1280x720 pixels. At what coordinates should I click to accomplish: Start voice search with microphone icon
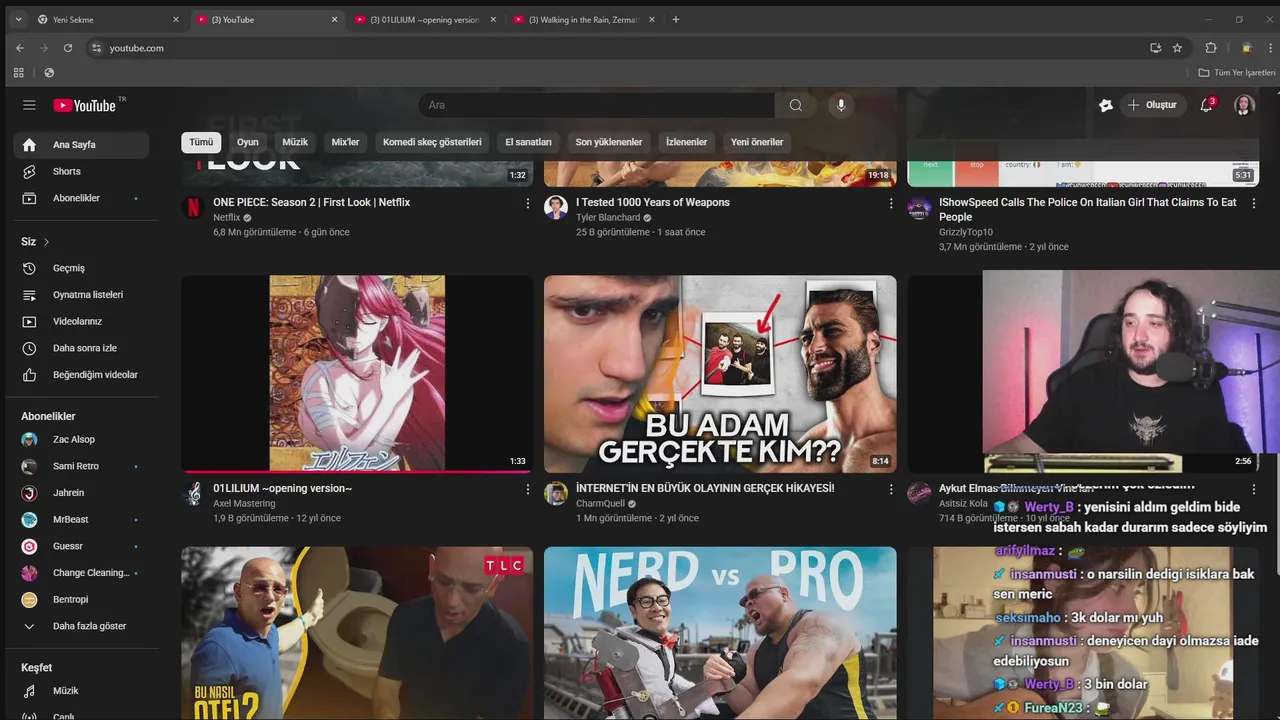pyautogui.click(x=841, y=105)
